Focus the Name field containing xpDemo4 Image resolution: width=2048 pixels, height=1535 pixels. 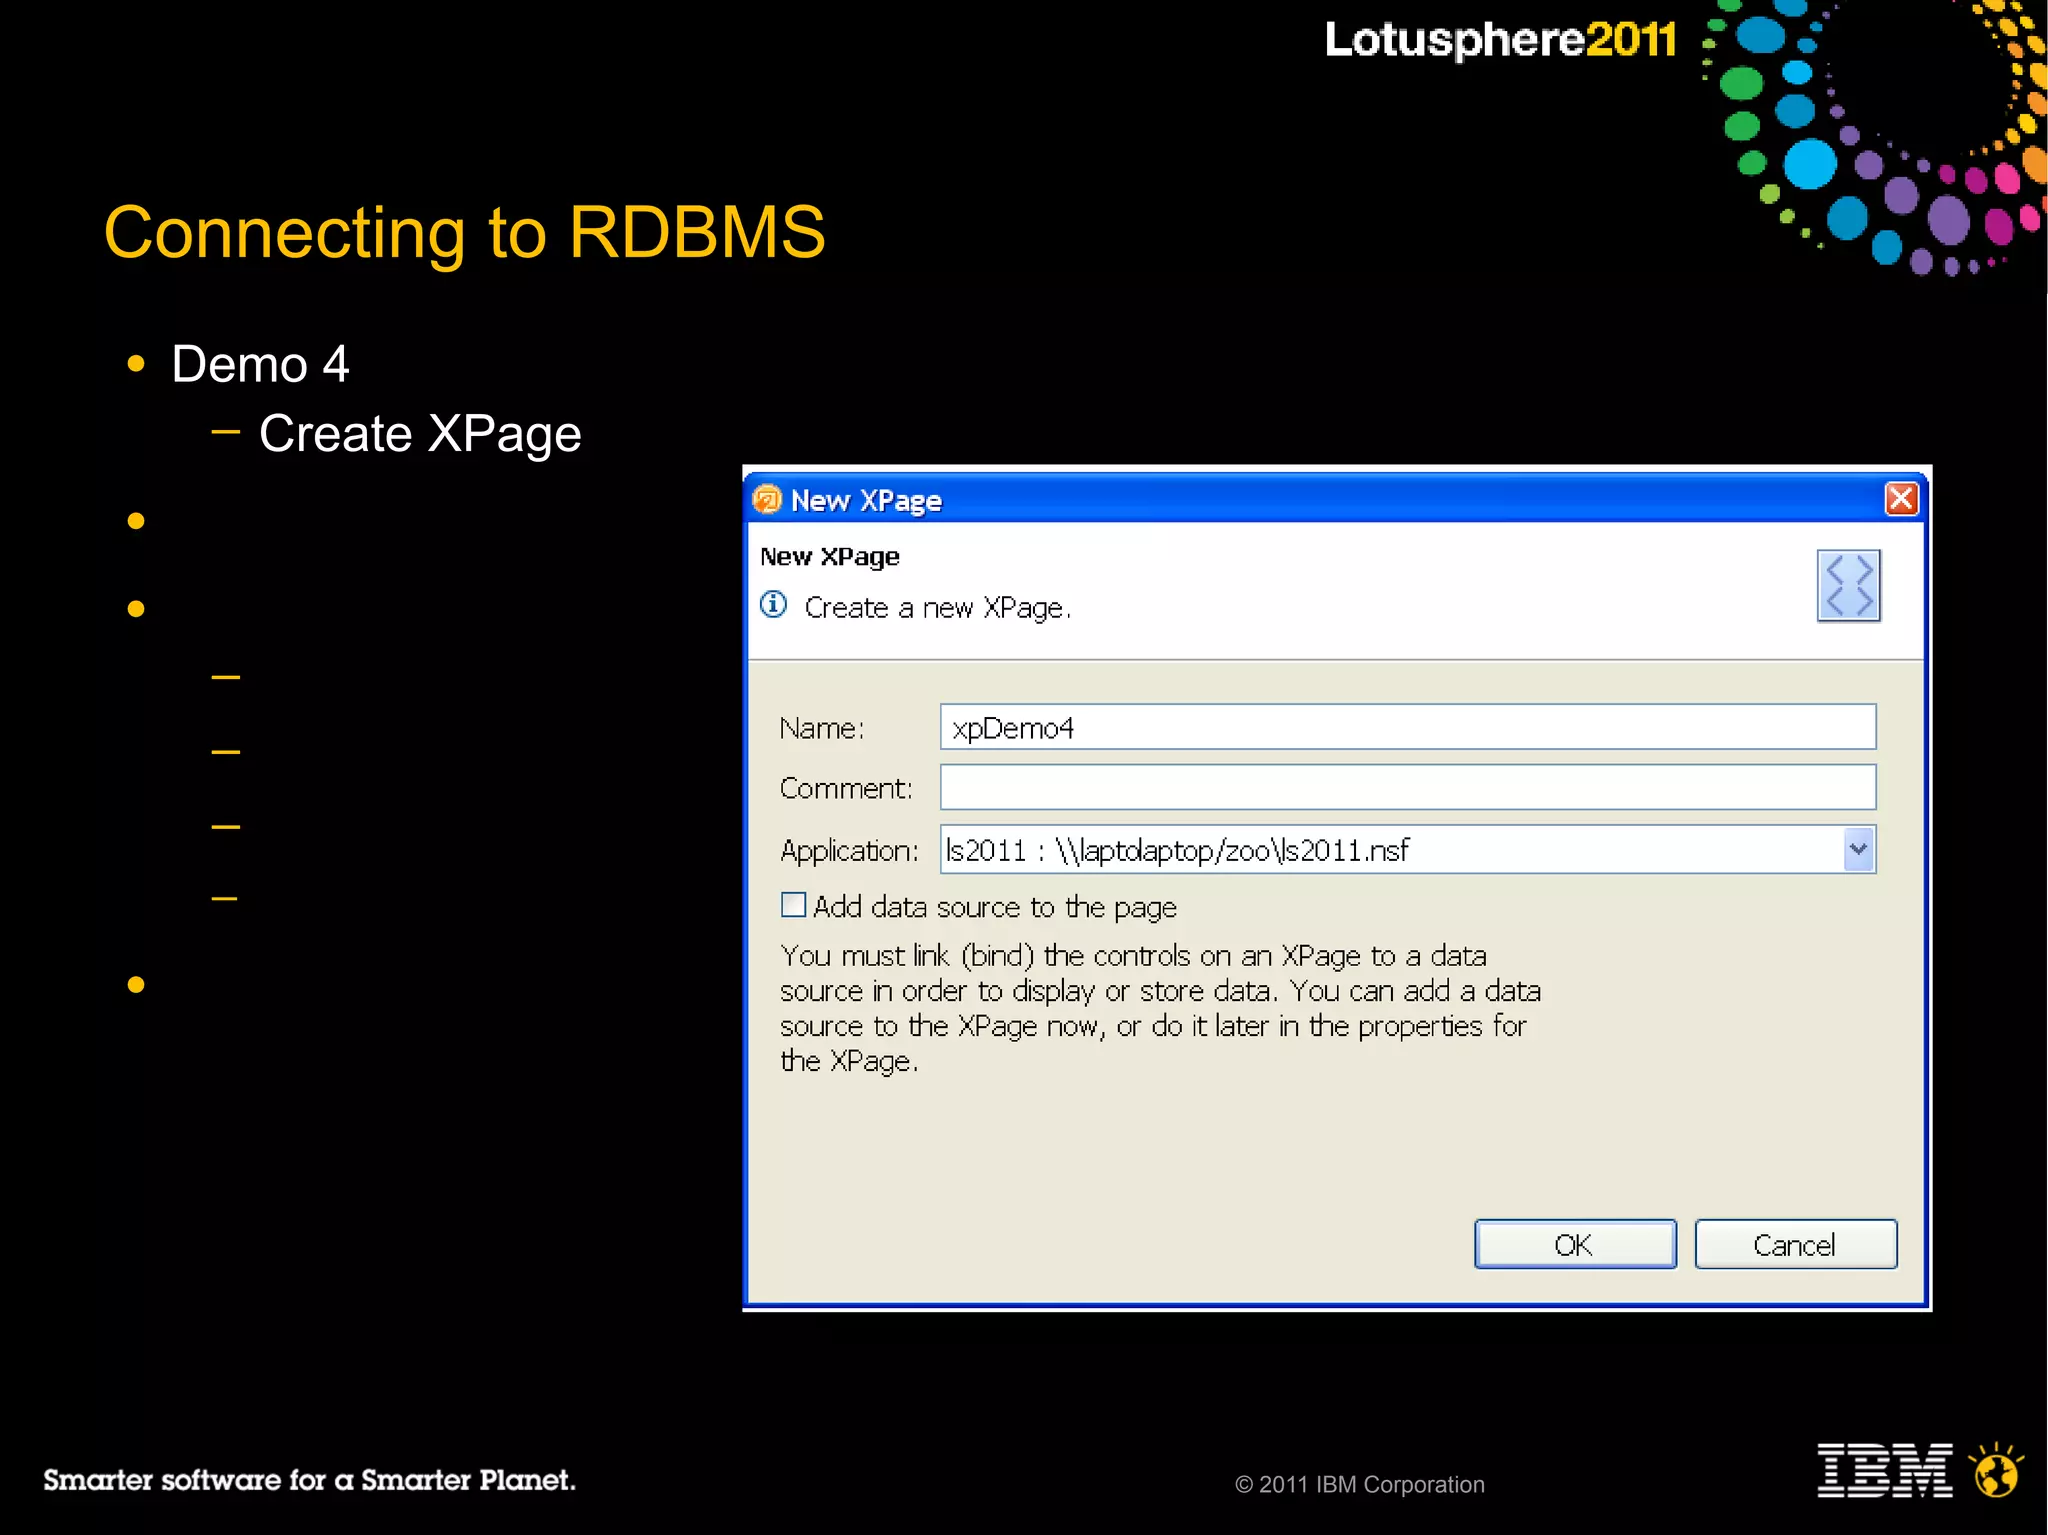point(1408,727)
